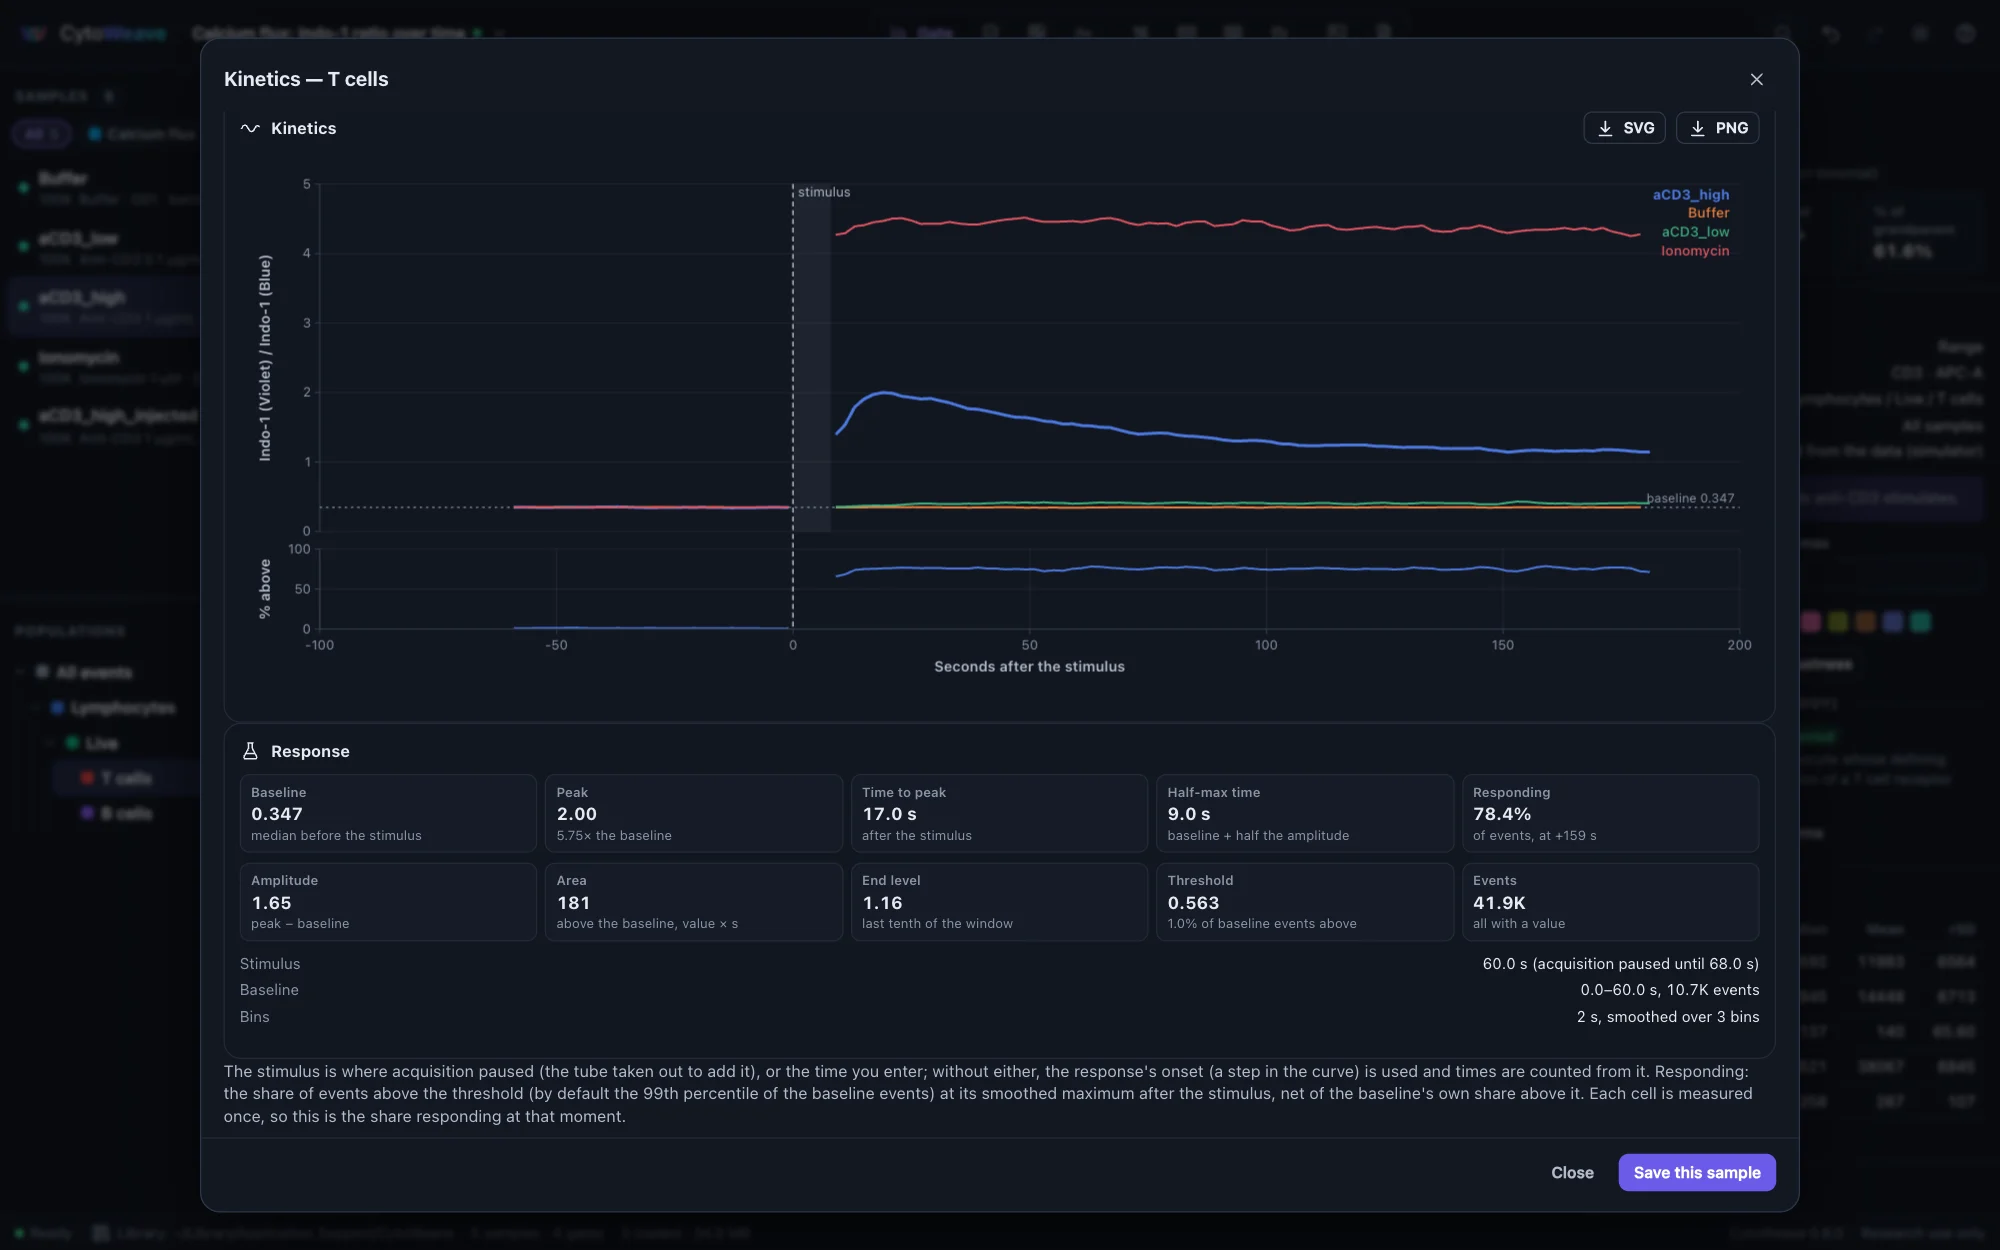Select the Responding 78.4% card

point(1610,813)
